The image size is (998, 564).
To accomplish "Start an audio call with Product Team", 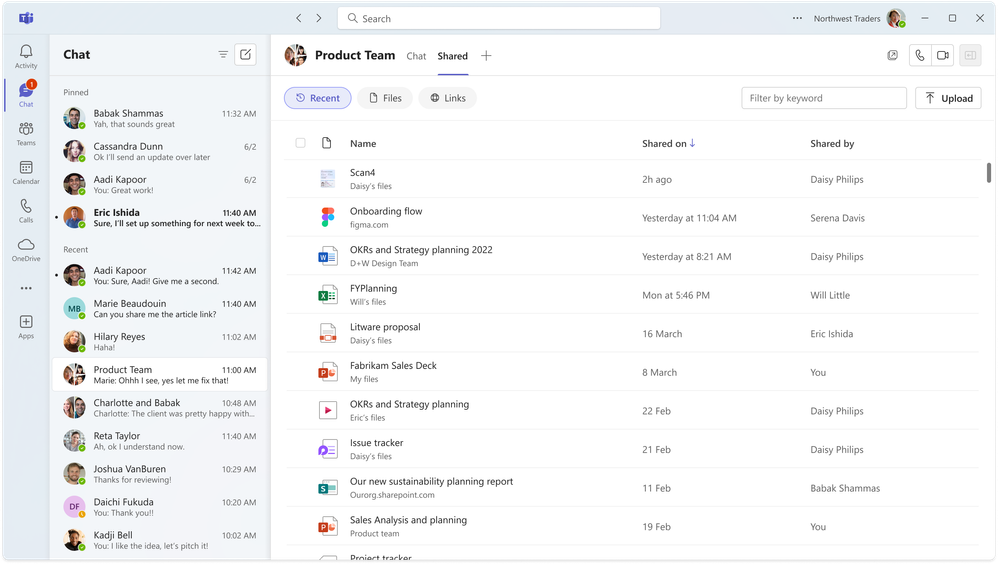I will tap(920, 55).
